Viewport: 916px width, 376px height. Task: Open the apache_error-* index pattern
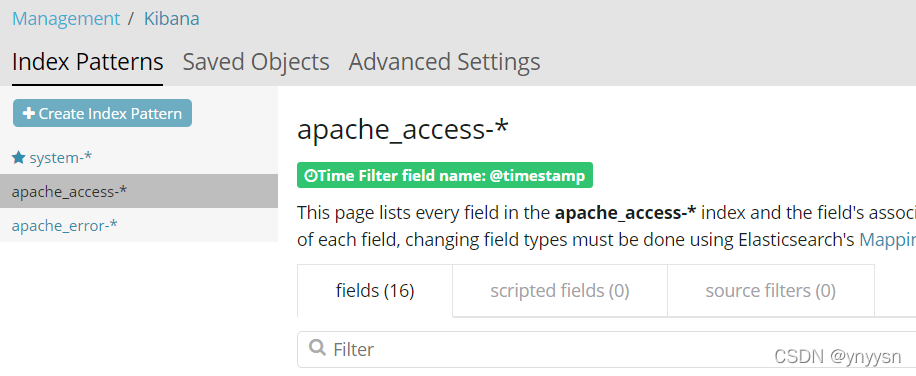[64, 225]
